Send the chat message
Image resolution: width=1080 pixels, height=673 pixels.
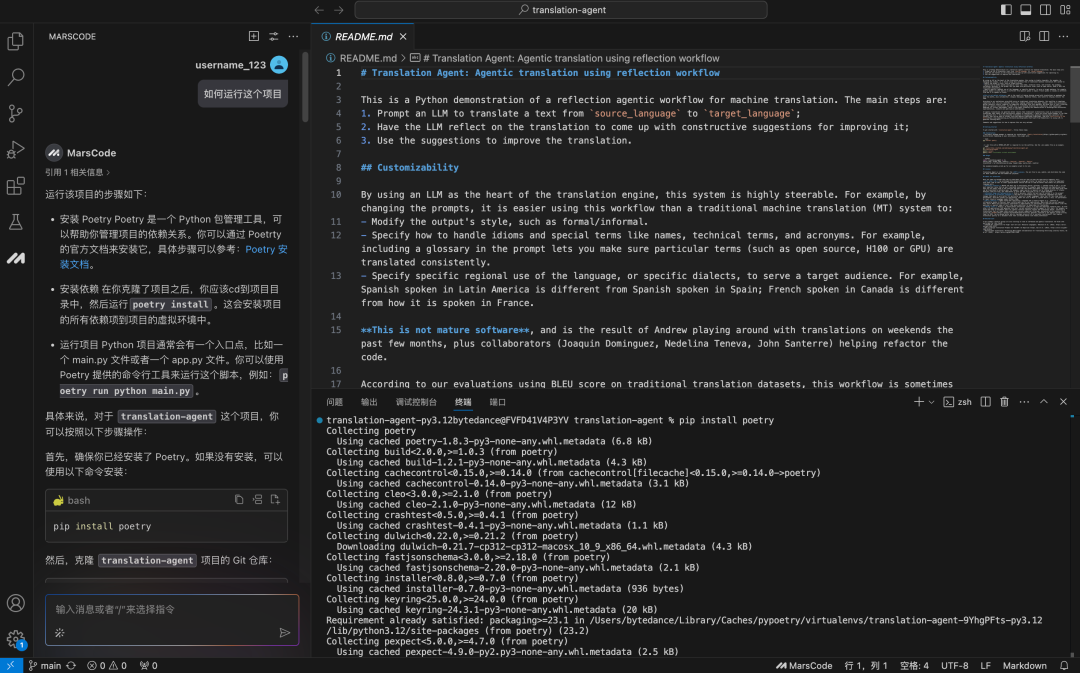coord(284,632)
